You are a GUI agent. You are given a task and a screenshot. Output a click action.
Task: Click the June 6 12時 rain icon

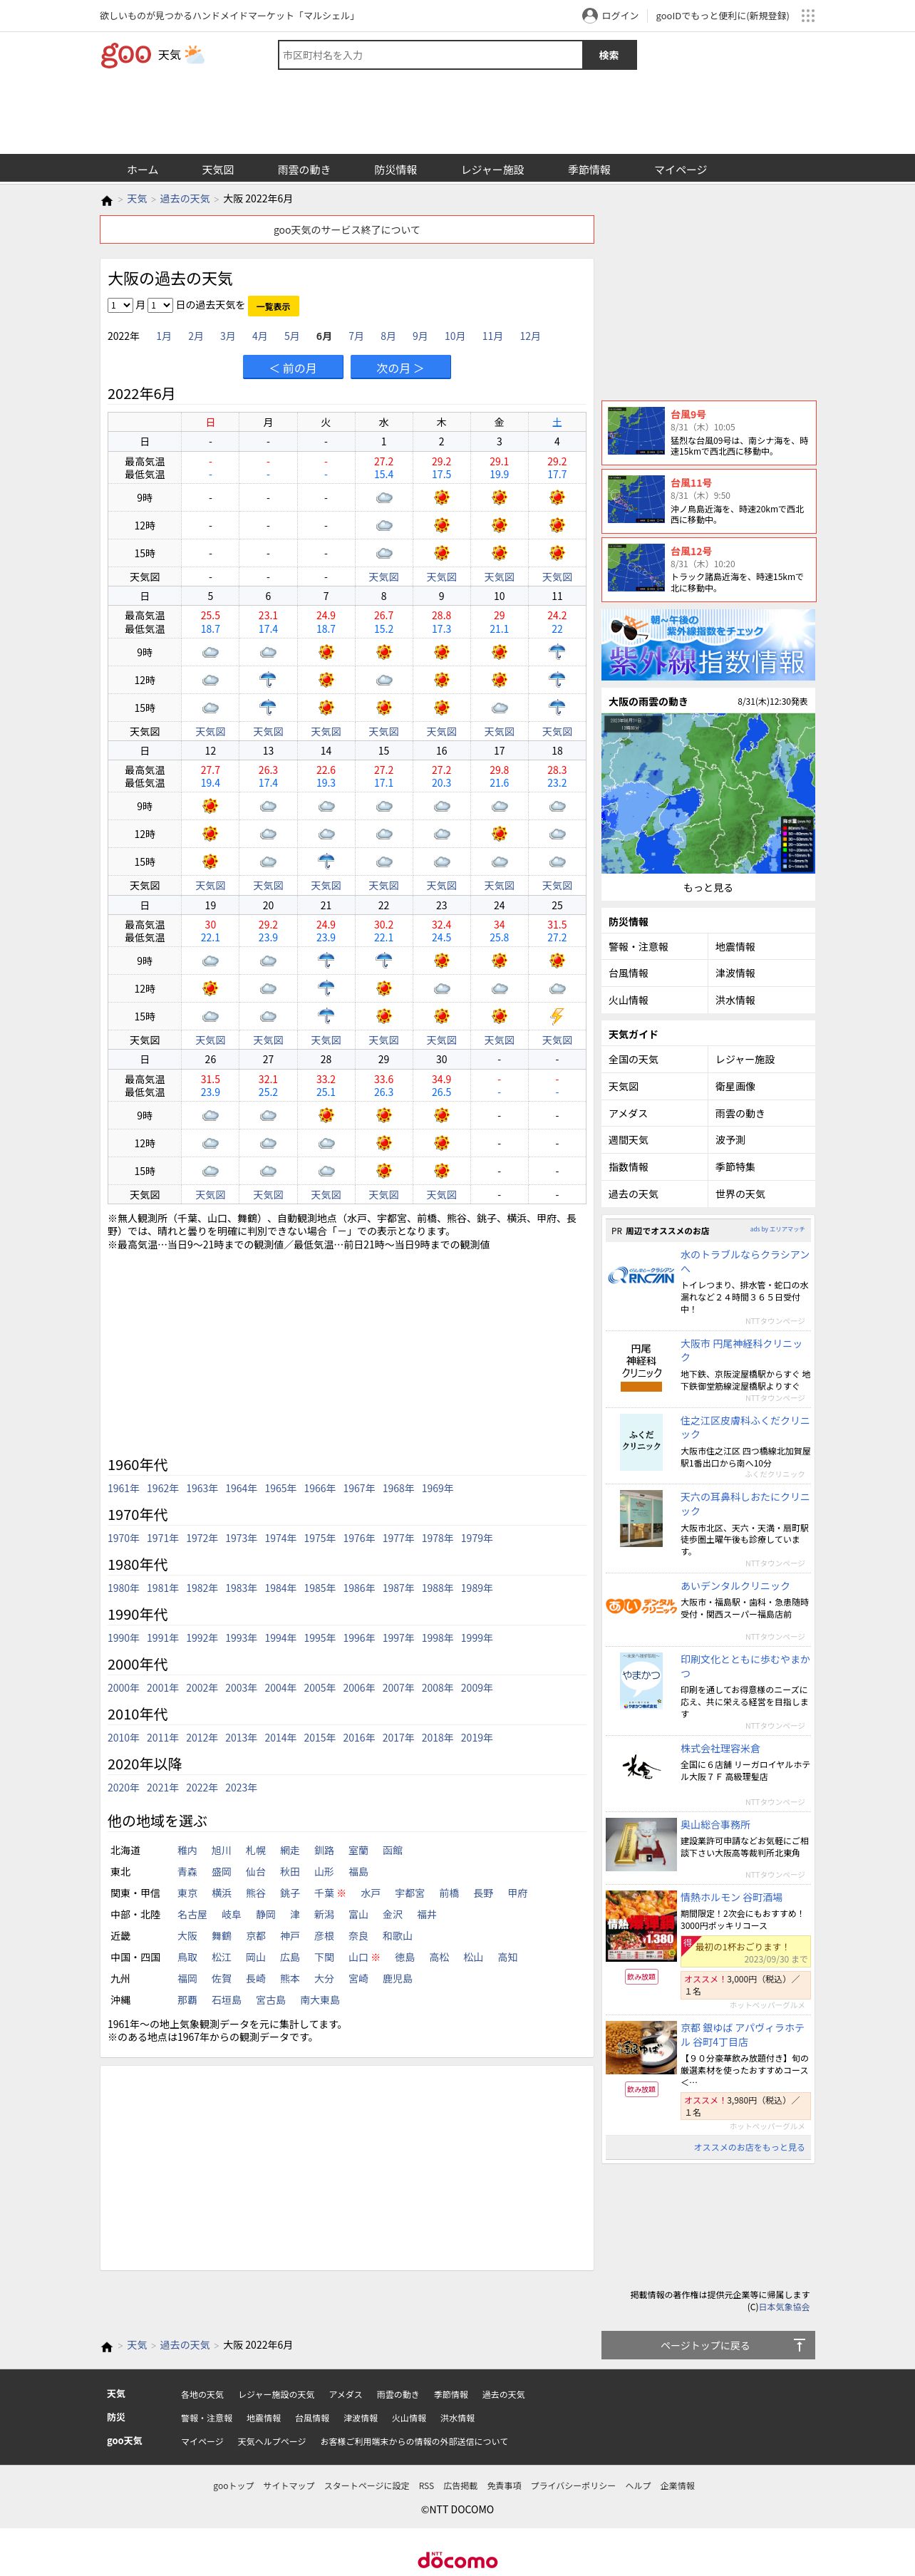tap(268, 680)
